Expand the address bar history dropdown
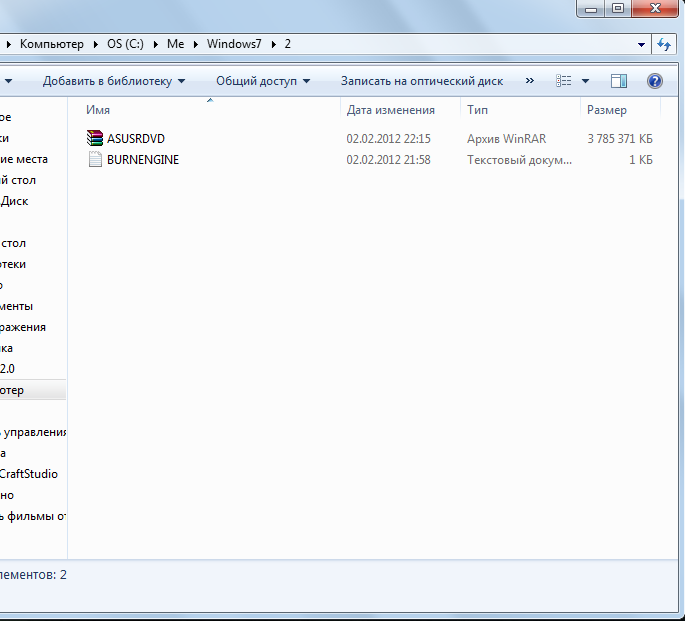685x621 pixels. (641, 45)
